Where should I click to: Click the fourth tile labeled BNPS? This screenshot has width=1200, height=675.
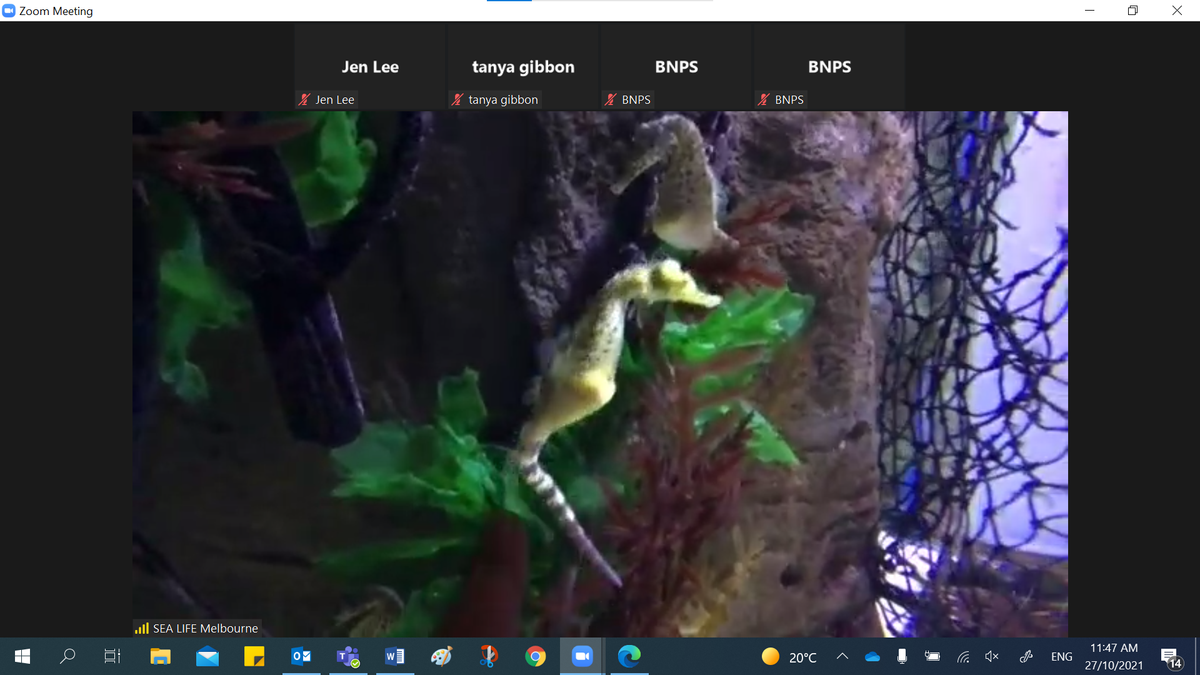tap(829, 67)
